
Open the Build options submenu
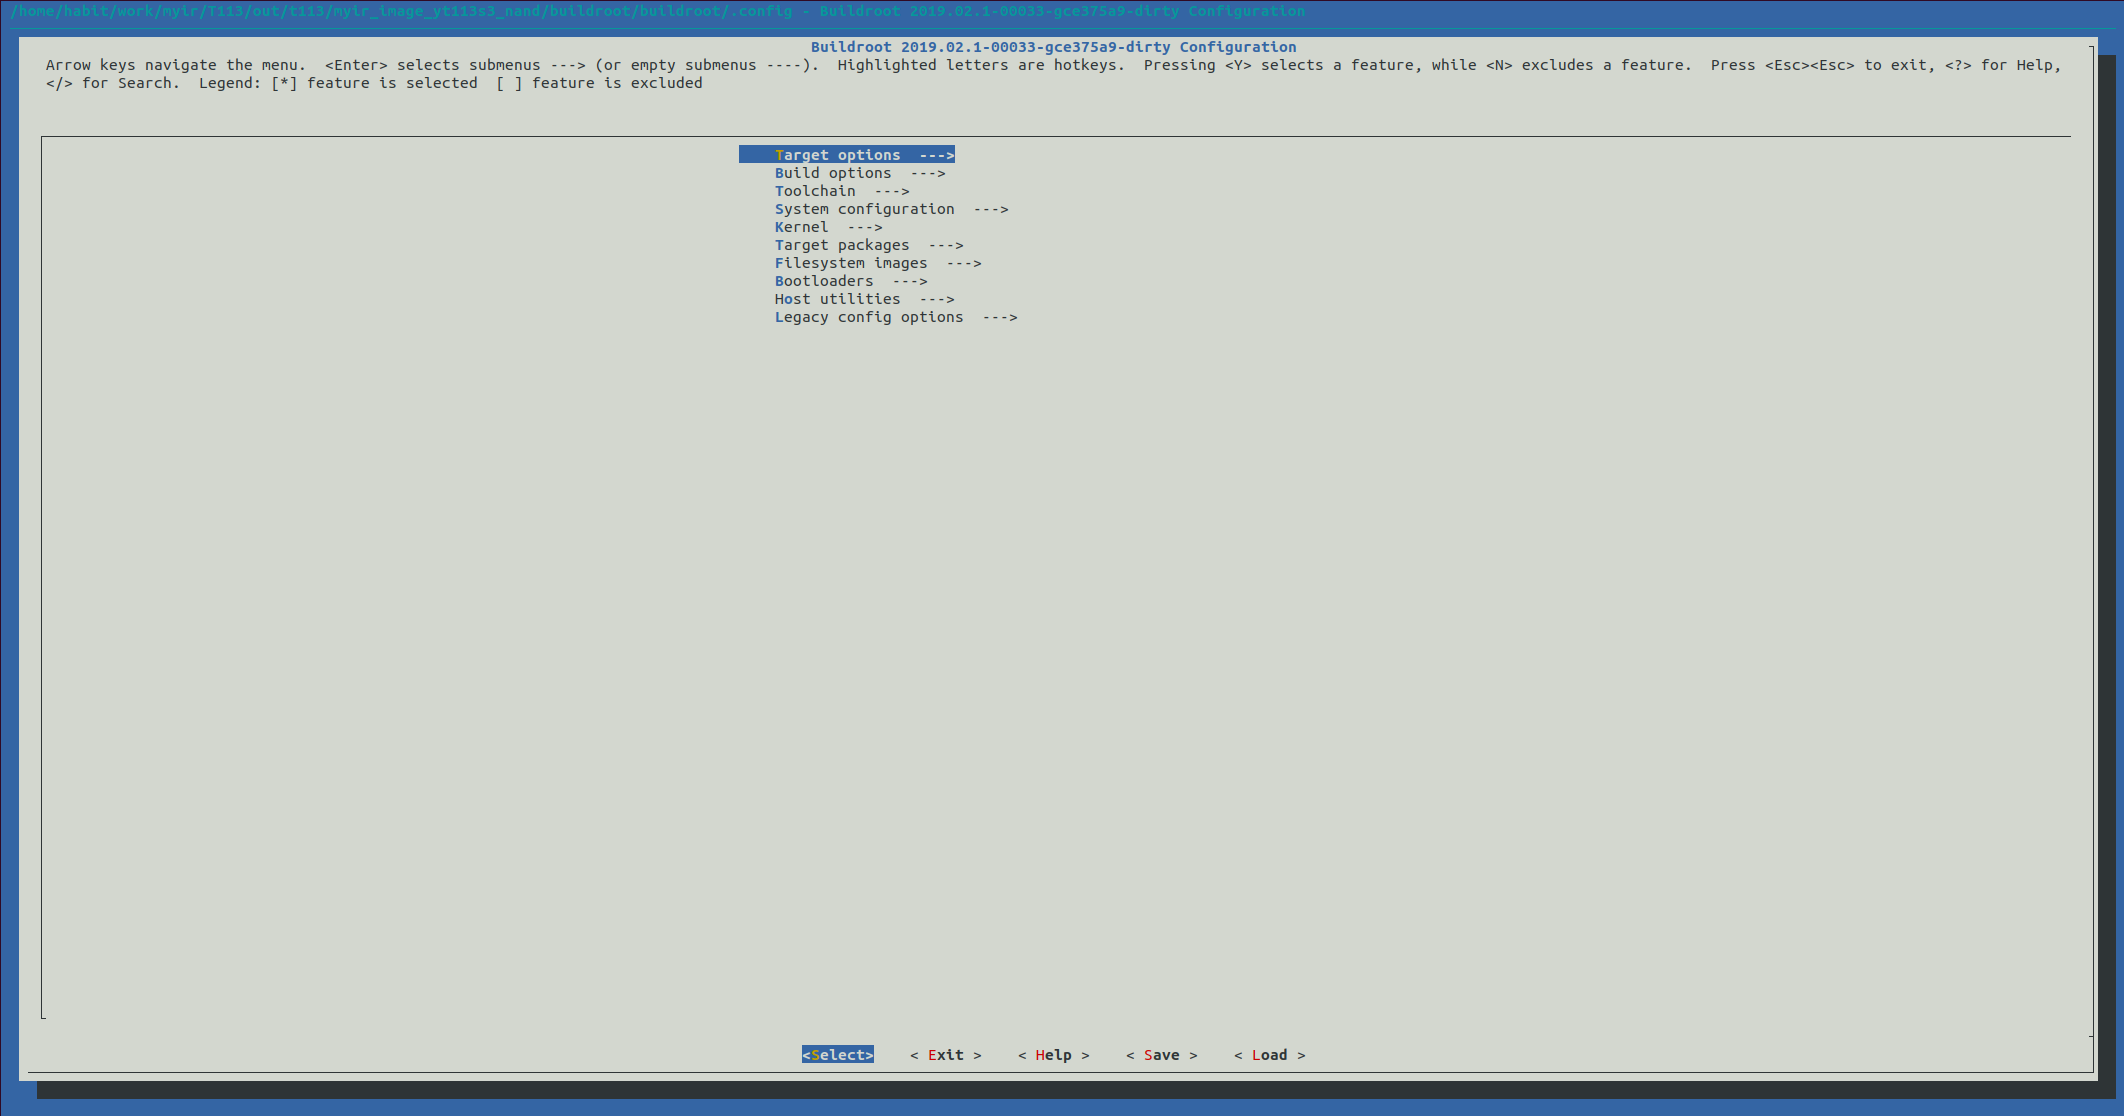(832, 173)
